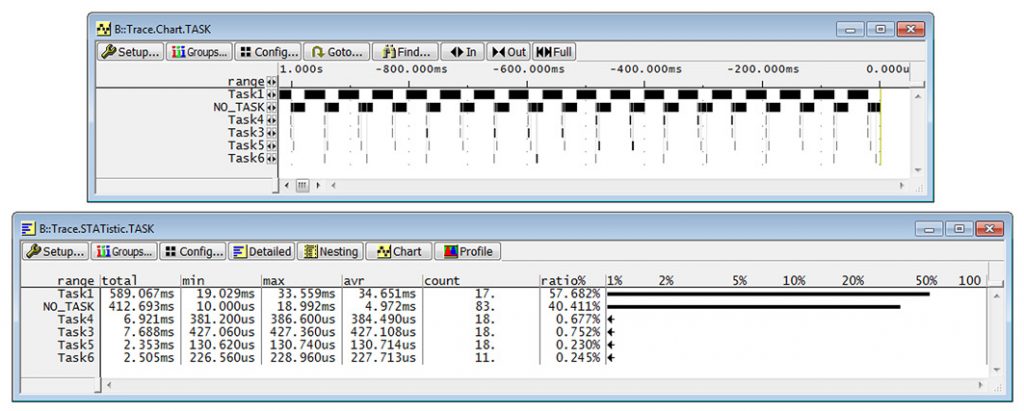The width and height of the screenshot is (1024, 411).
Task: Open Chart from the statistics toolbar
Action: click(x=397, y=251)
